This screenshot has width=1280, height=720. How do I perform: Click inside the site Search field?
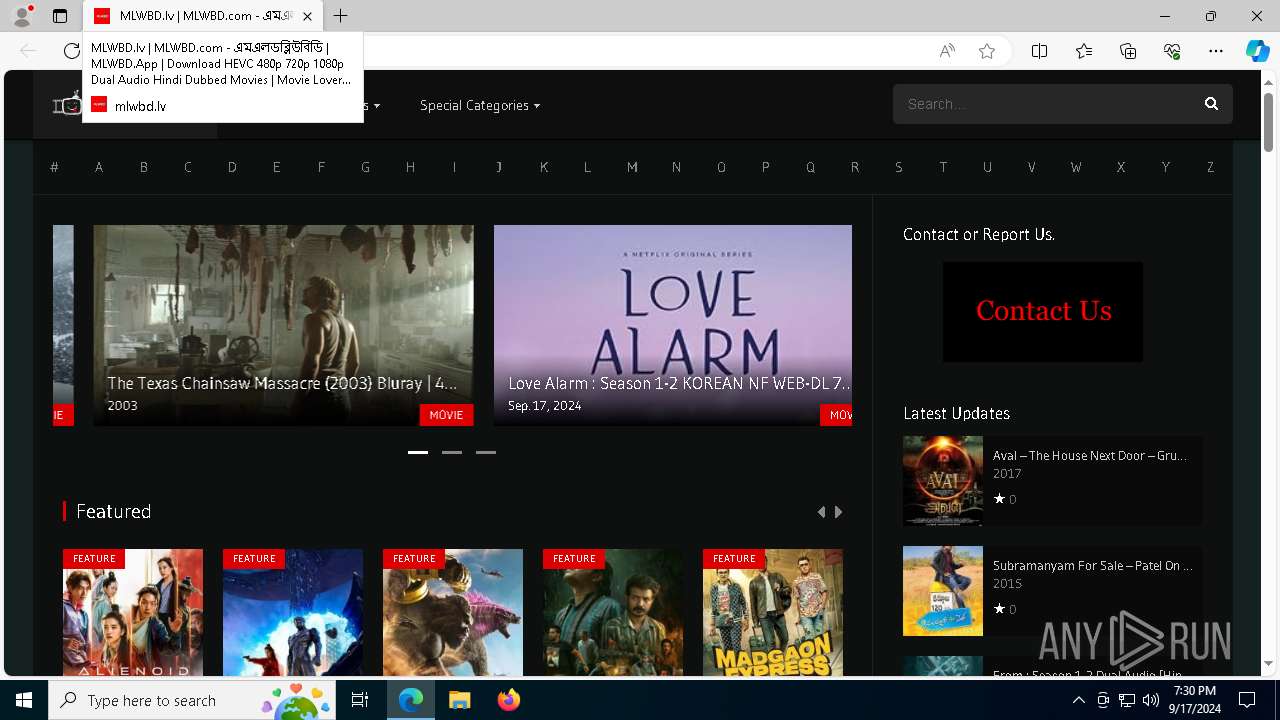1042,104
